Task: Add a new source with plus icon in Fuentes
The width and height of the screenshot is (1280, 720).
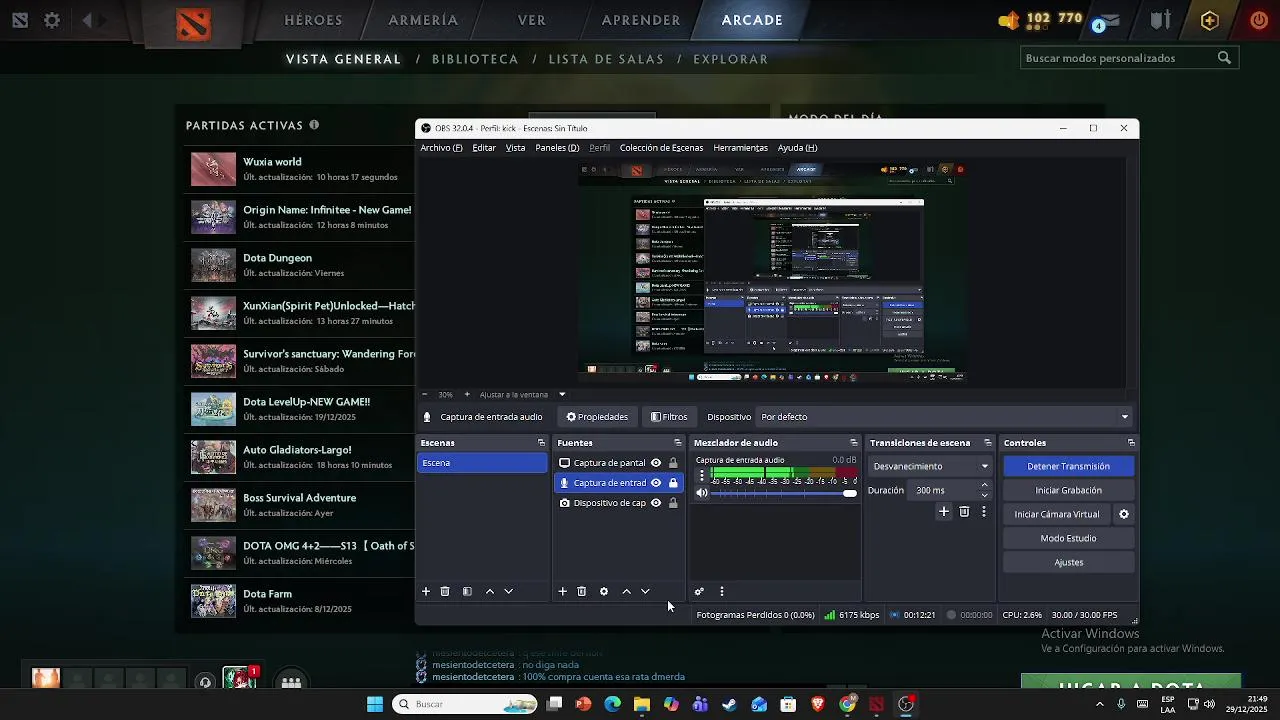Action: (x=562, y=592)
